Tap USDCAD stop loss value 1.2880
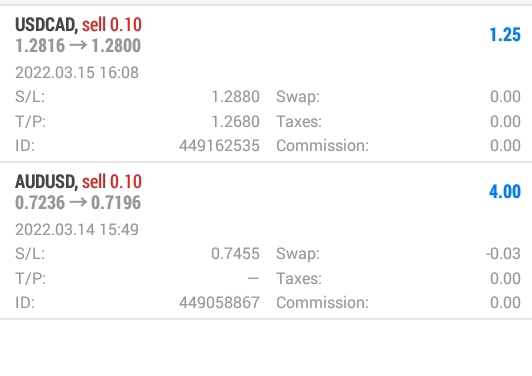The image size is (532, 376). point(235,97)
